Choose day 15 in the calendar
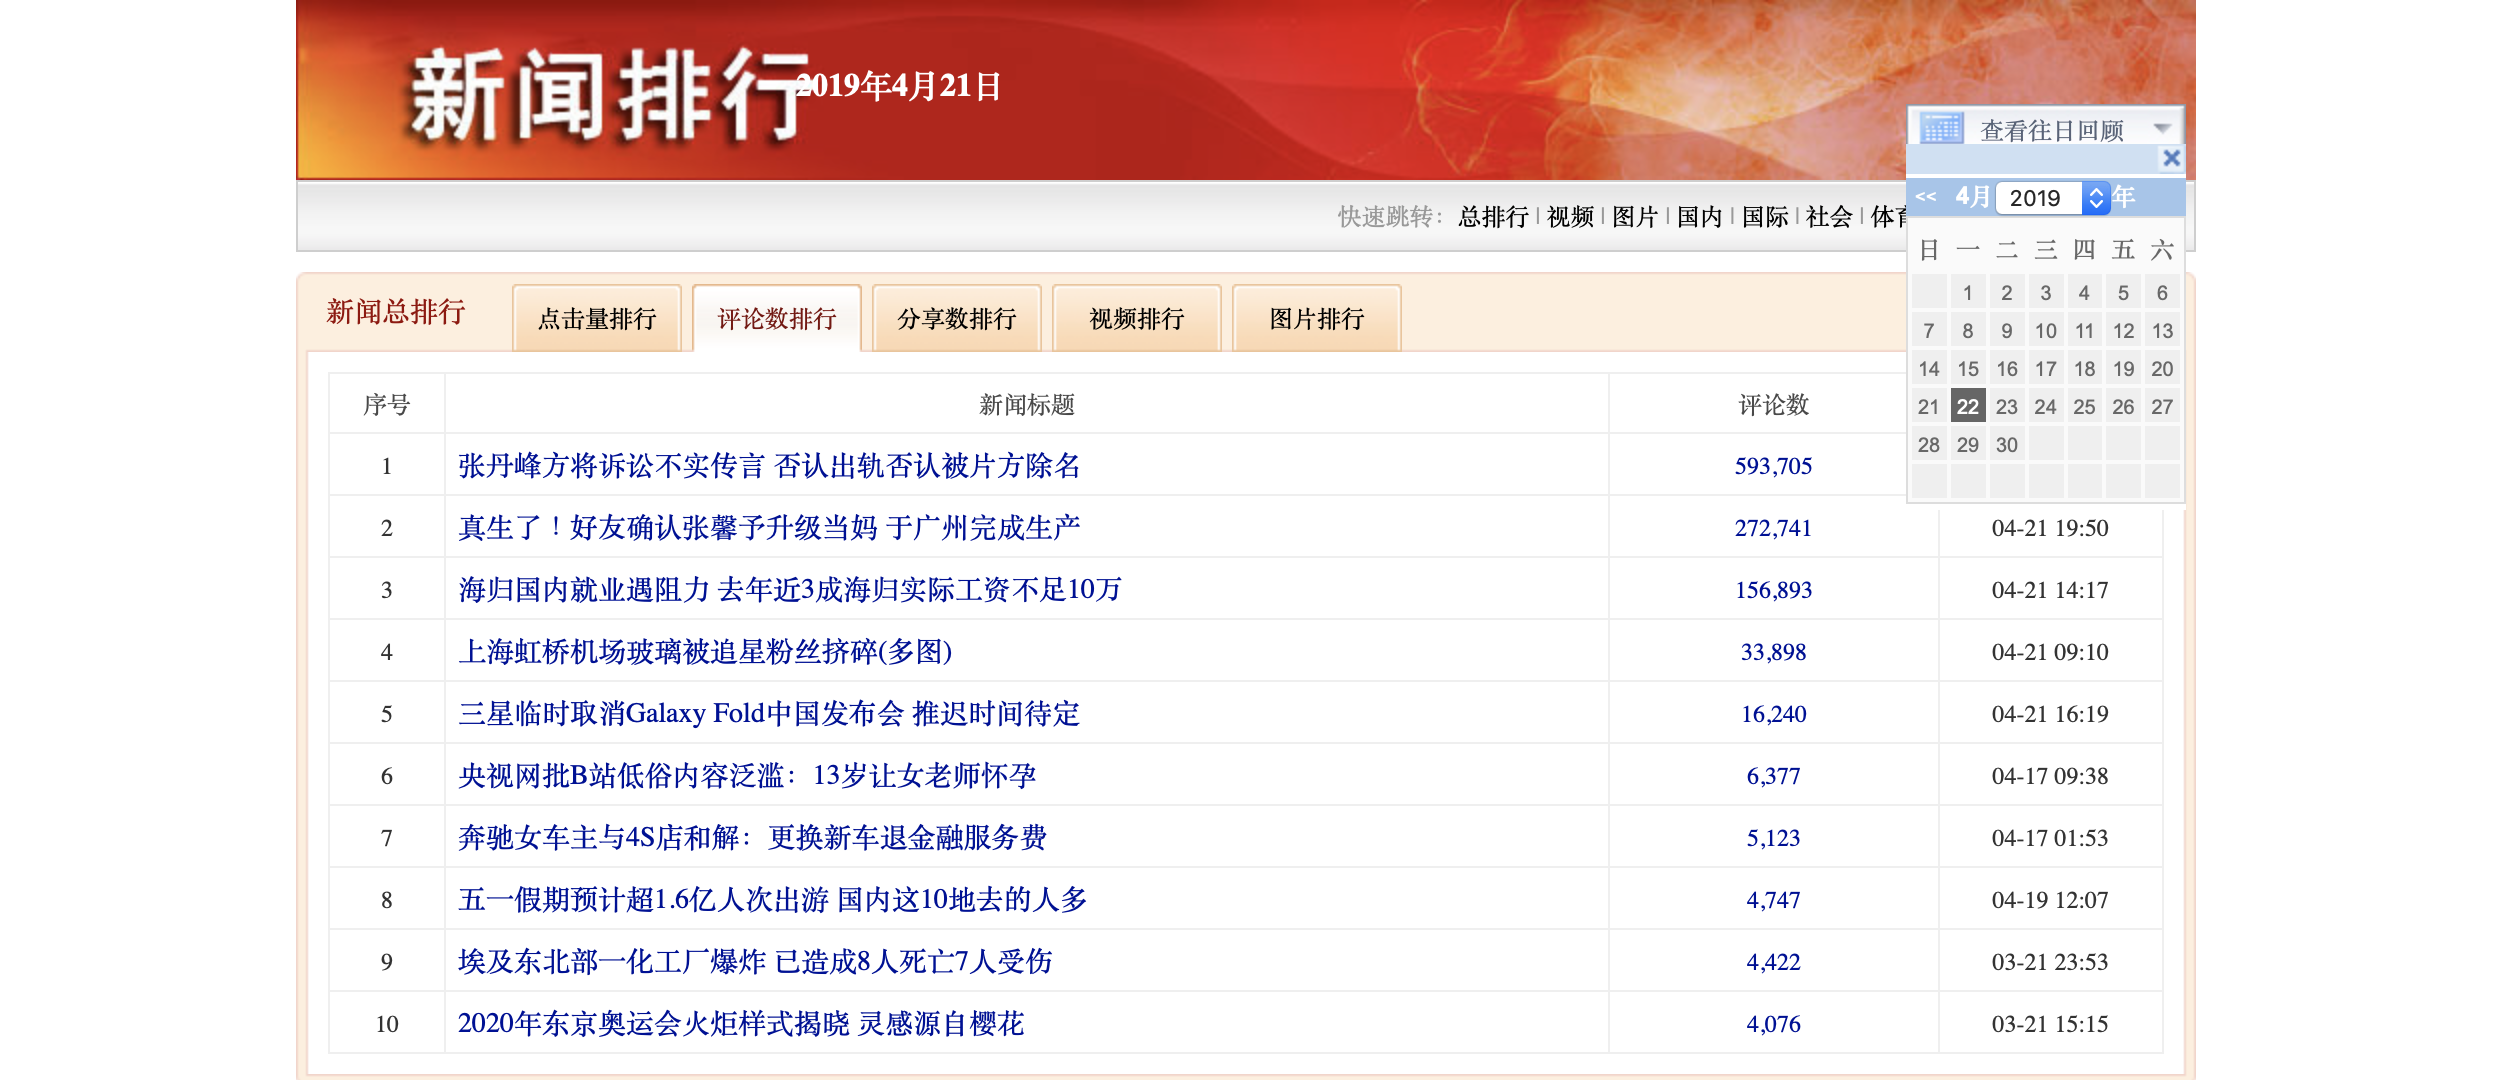This screenshot has height=1080, width=2502. point(1967,369)
